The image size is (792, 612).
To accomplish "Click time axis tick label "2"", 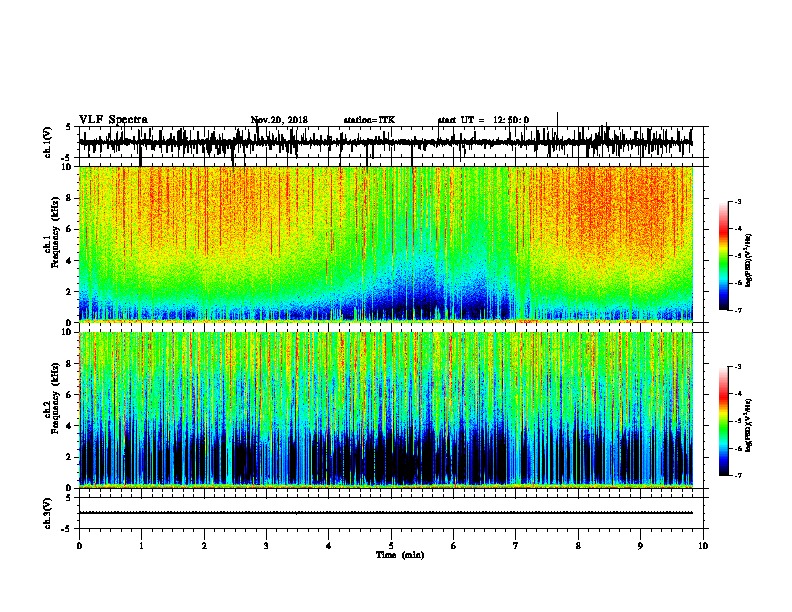I will [x=204, y=545].
